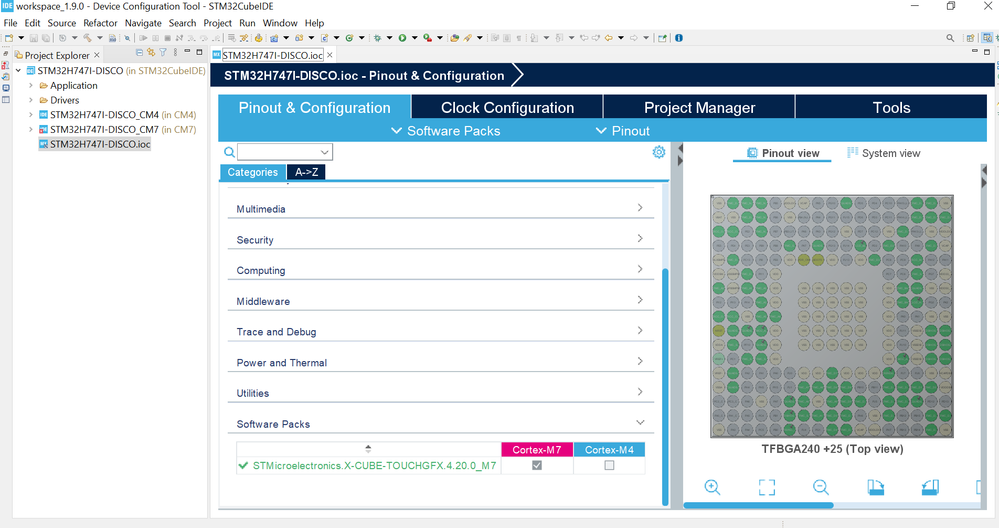Image resolution: width=999 pixels, height=528 pixels.
Task: Close the Project Explorer view tab
Action: [97, 55]
